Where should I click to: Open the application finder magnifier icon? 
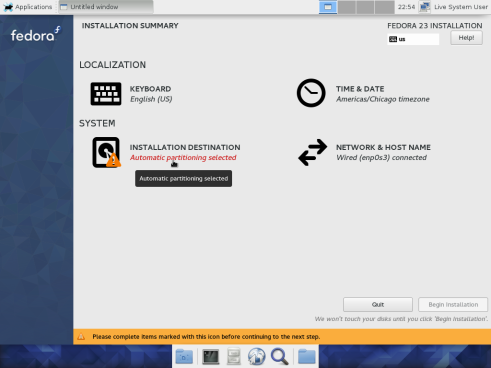tap(279, 356)
